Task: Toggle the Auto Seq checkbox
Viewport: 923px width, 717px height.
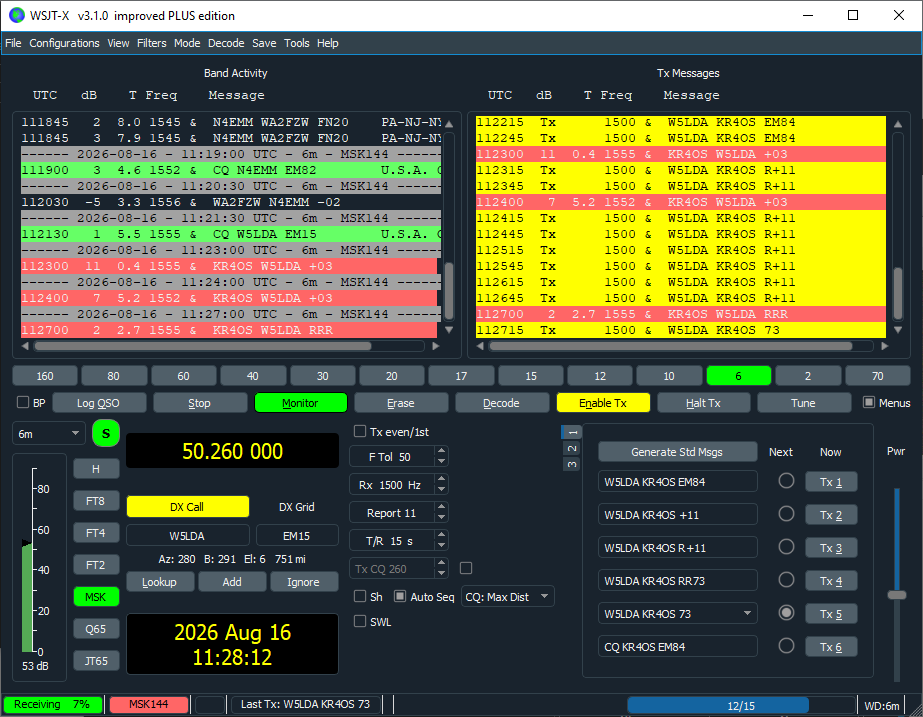Action: pos(400,596)
